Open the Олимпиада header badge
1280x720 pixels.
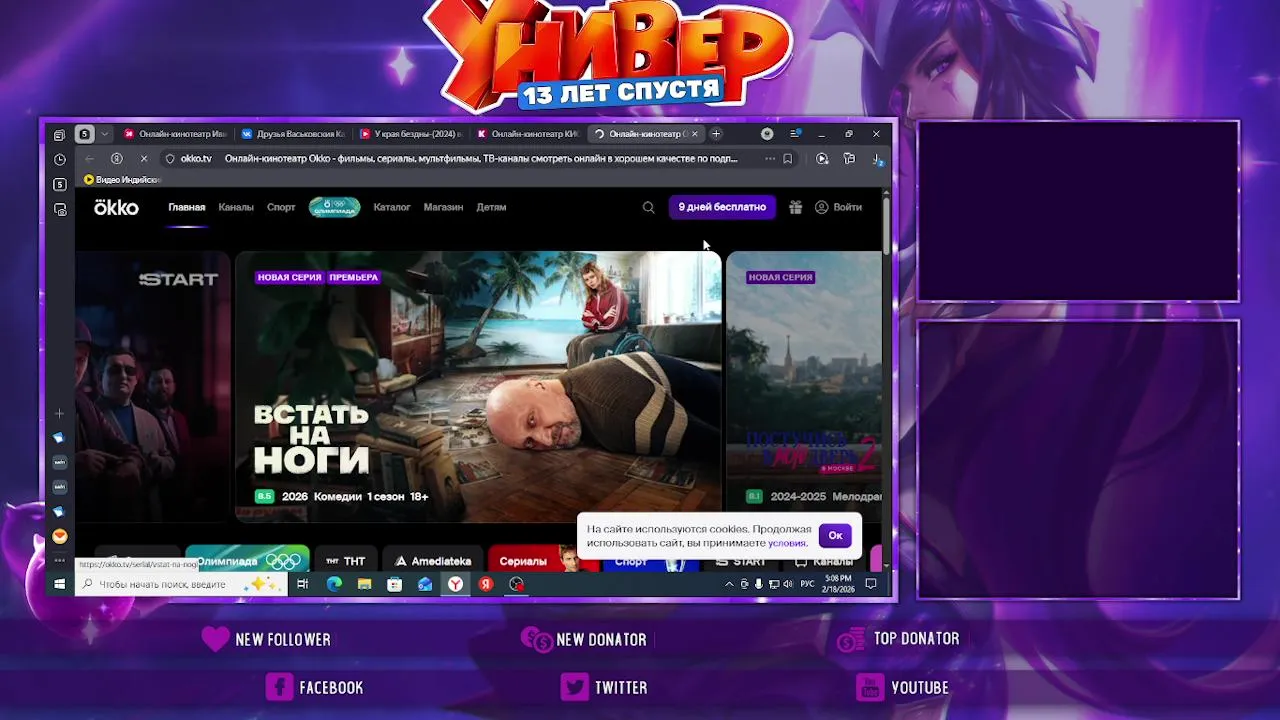coord(334,207)
